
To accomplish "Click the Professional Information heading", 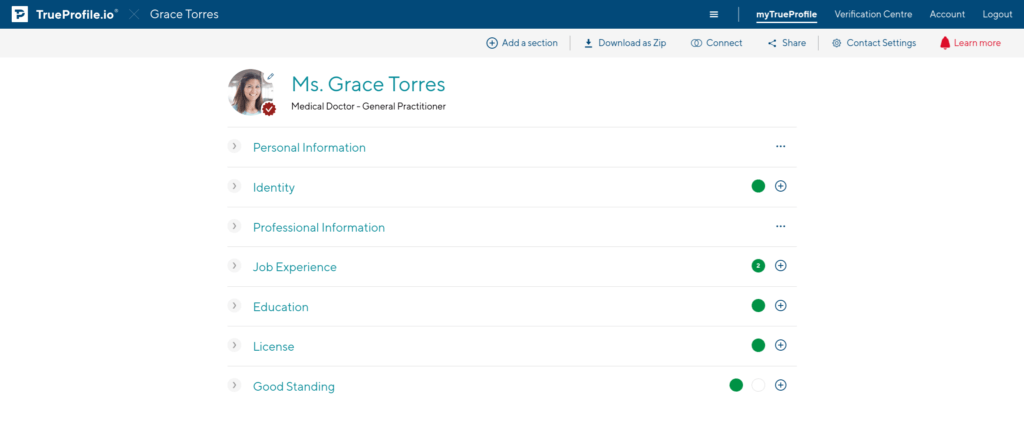I will click(x=319, y=227).
